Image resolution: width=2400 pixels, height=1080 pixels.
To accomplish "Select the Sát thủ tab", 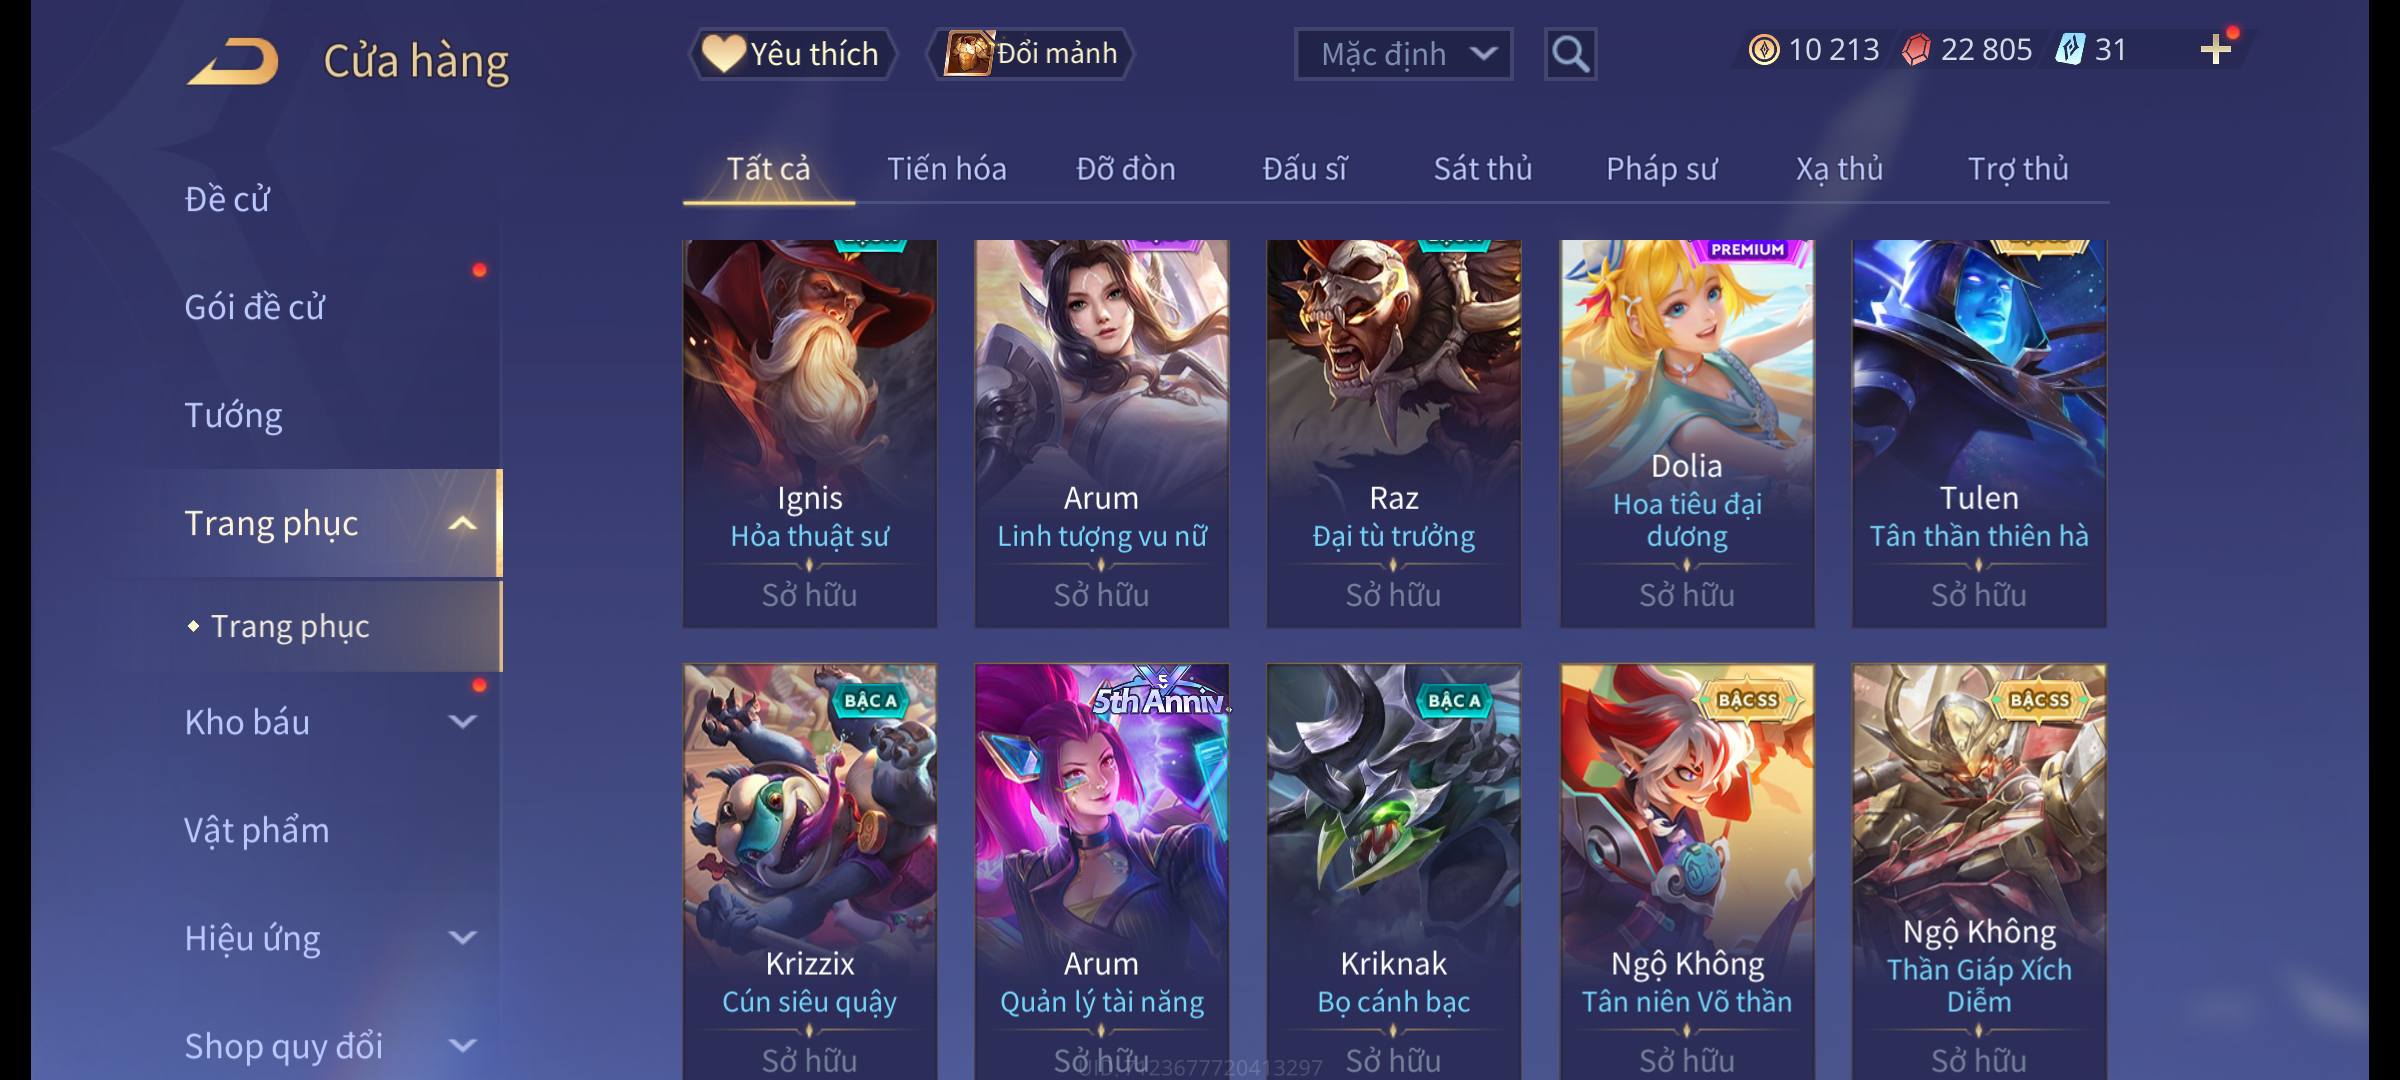I will [1483, 169].
